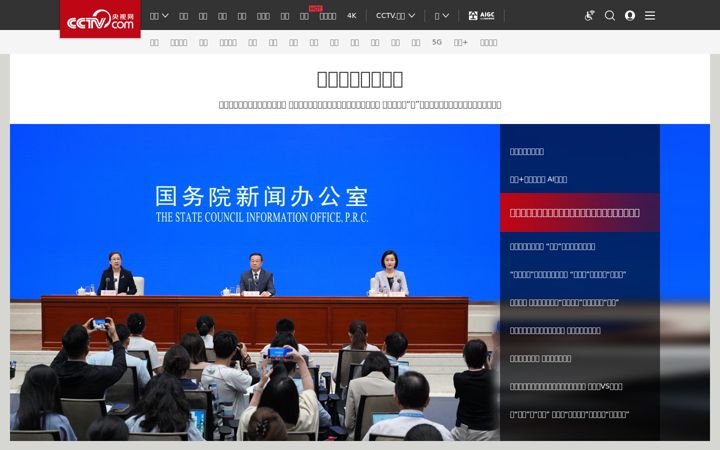Open the sub-navigation item ending with a plus sign

click(461, 42)
